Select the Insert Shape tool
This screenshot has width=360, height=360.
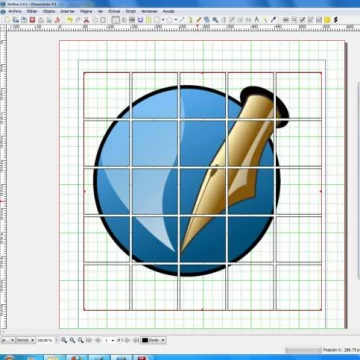point(157,20)
